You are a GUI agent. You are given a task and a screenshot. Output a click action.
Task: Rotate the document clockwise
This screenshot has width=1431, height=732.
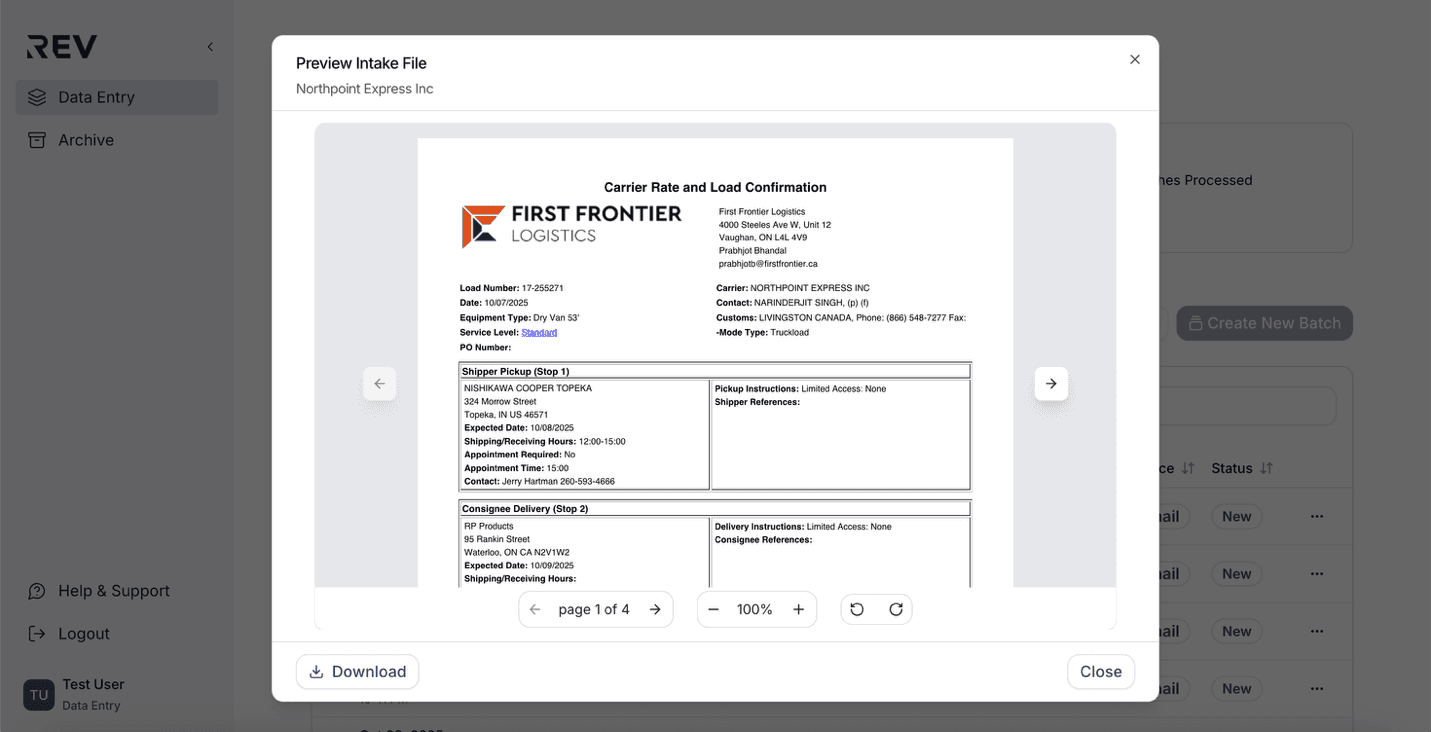pos(895,608)
